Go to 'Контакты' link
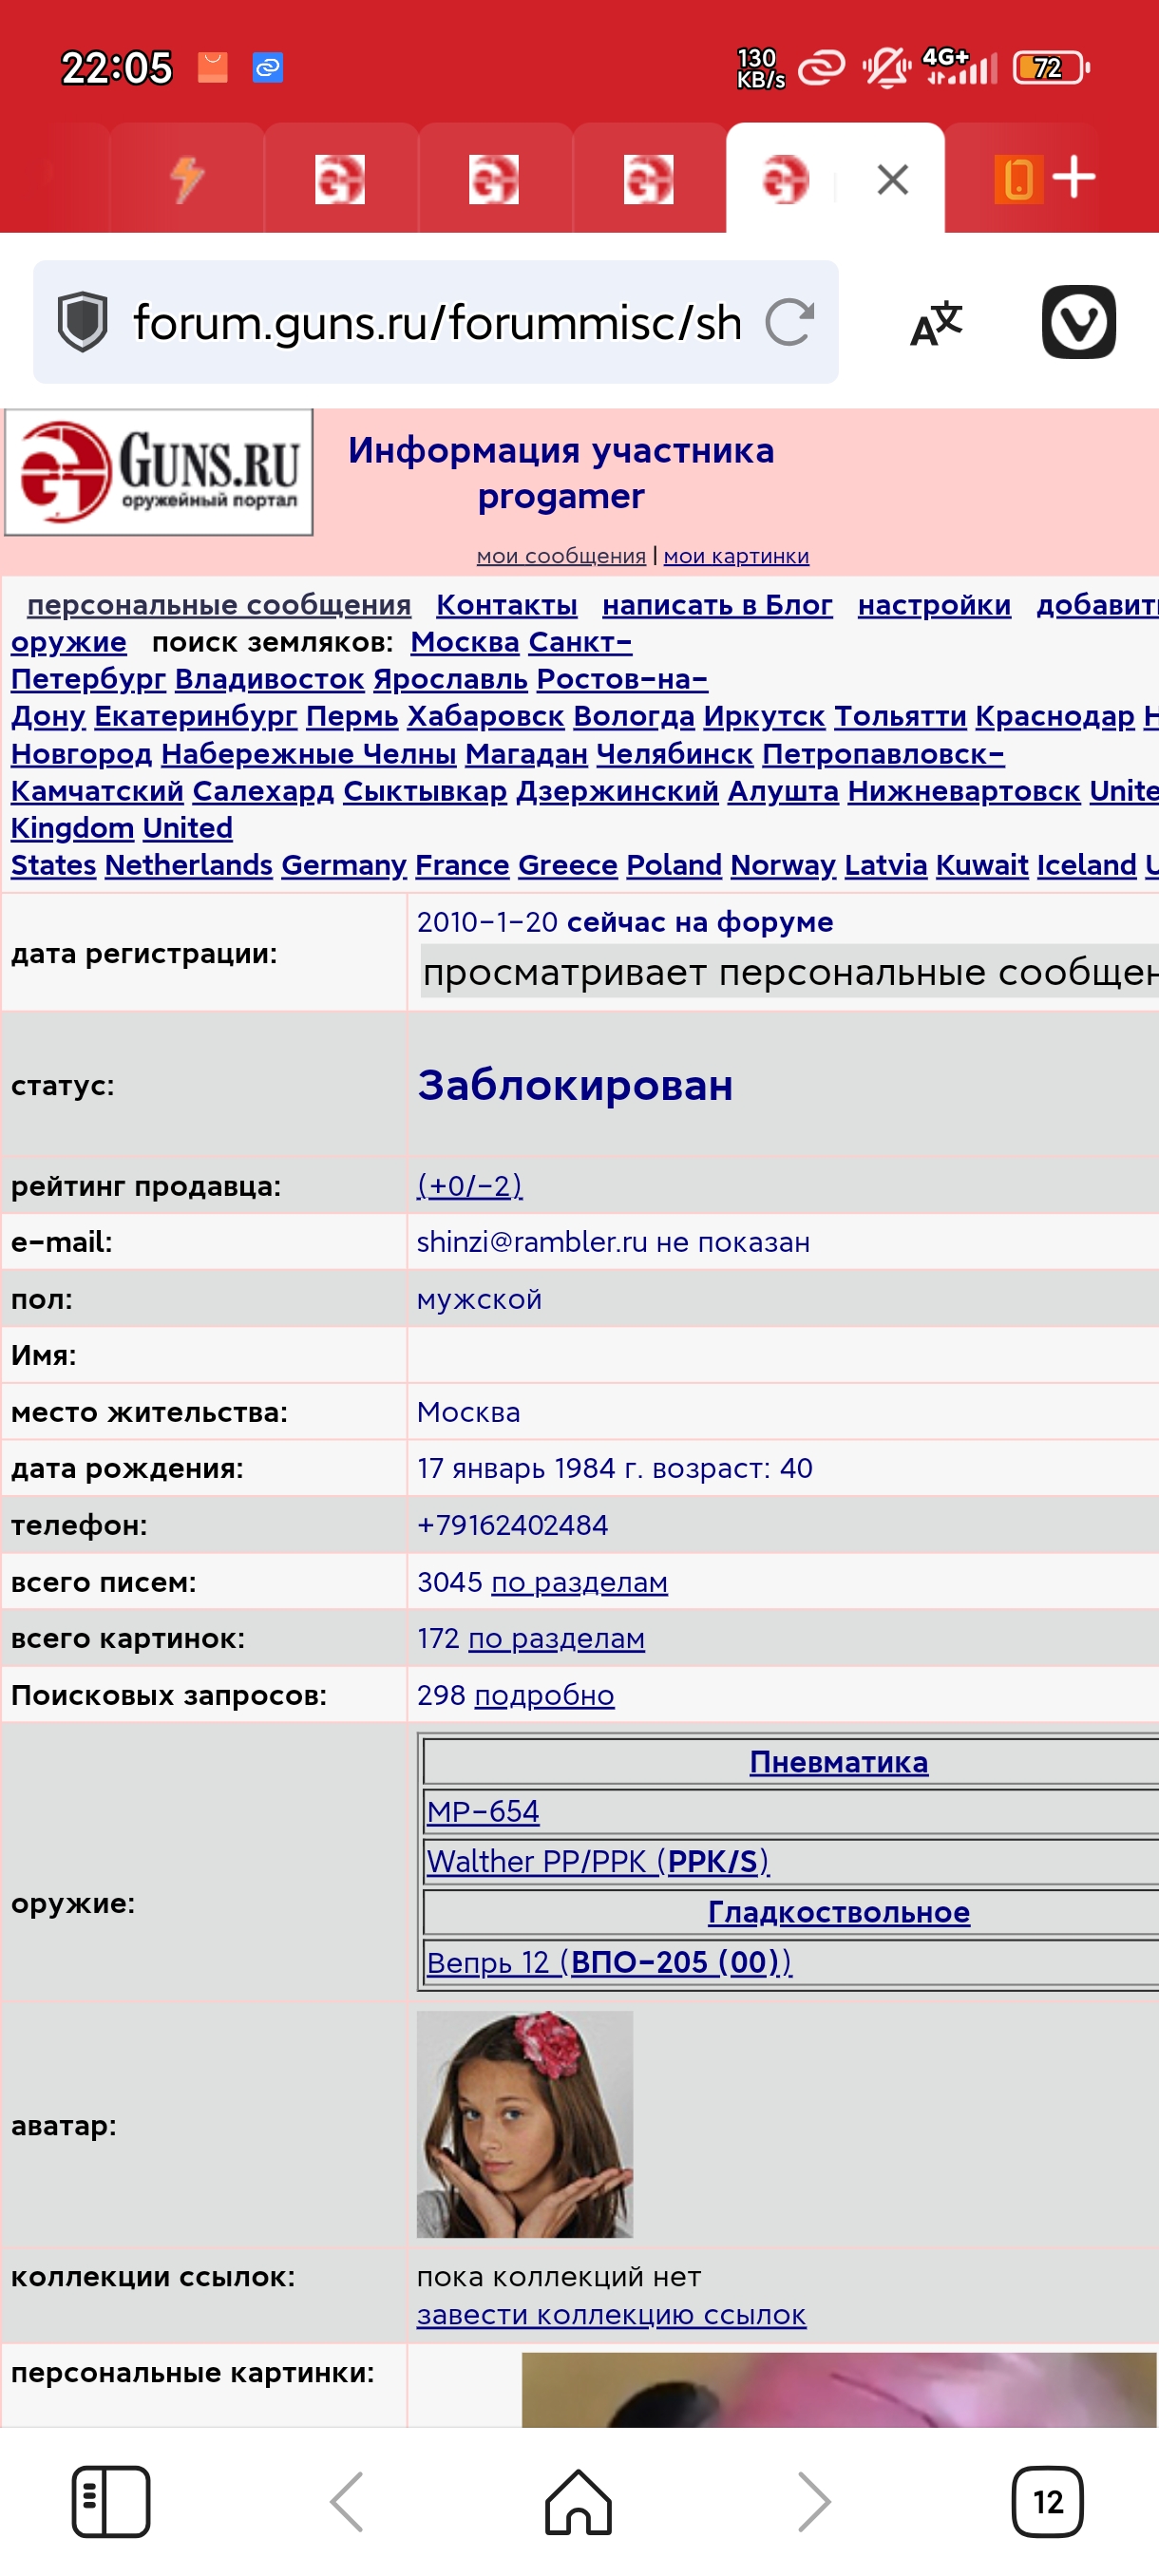The height and width of the screenshot is (2576, 1159). [x=507, y=605]
